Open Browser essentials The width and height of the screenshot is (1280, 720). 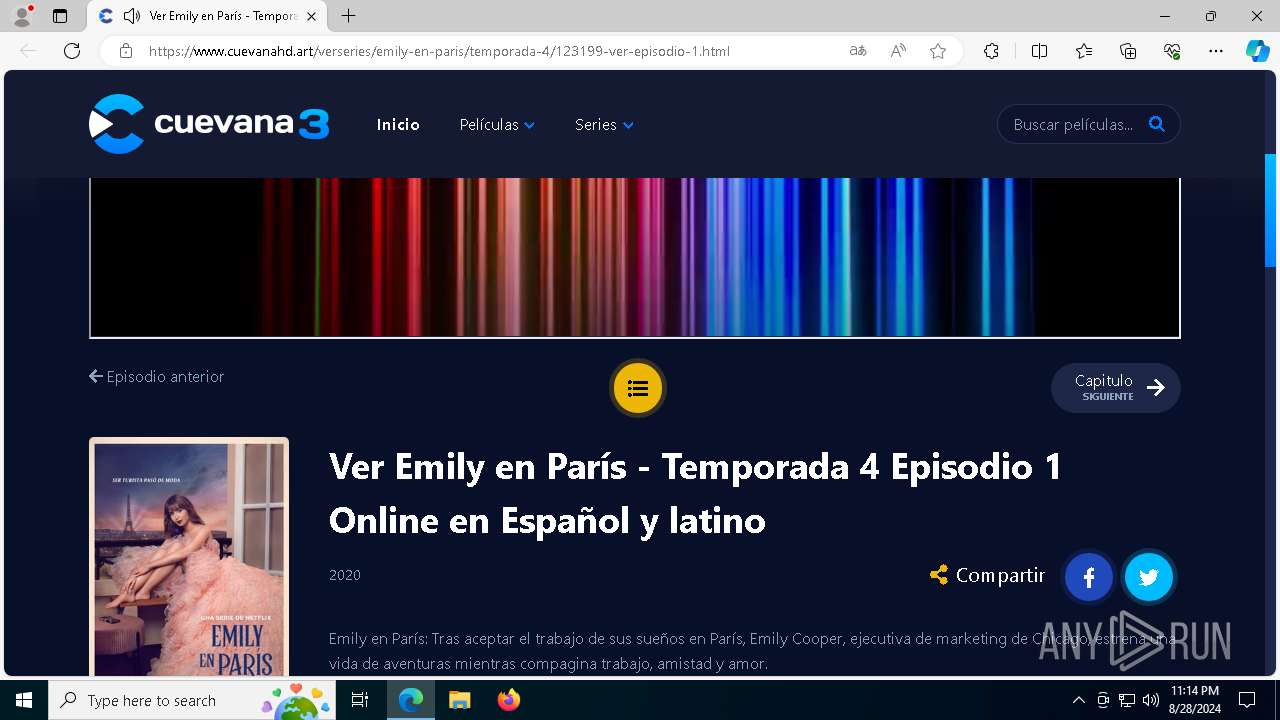[1172, 51]
